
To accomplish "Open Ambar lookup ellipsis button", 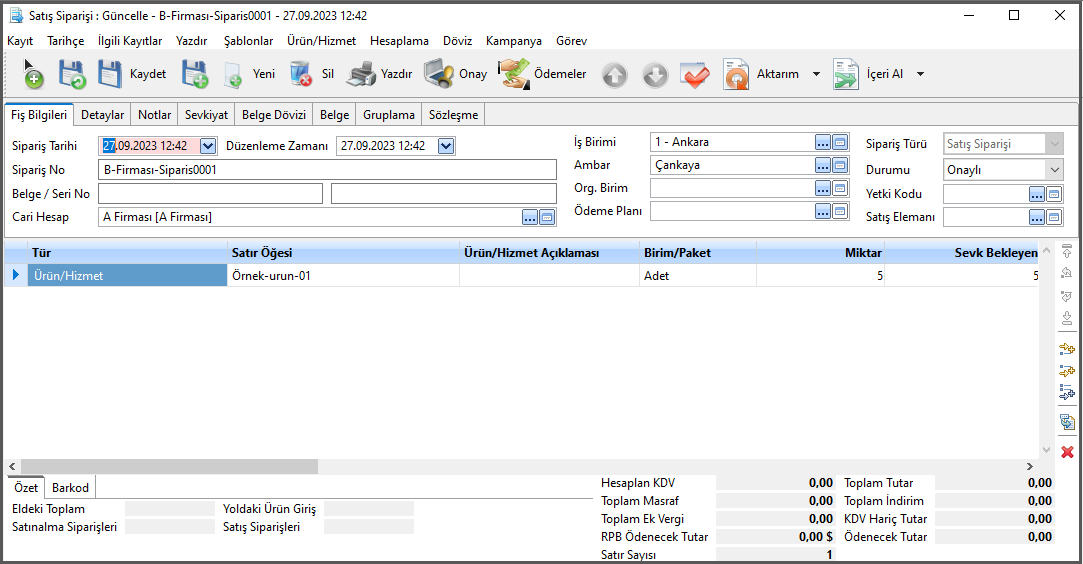I will pyautogui.click(x=823, y=165).
